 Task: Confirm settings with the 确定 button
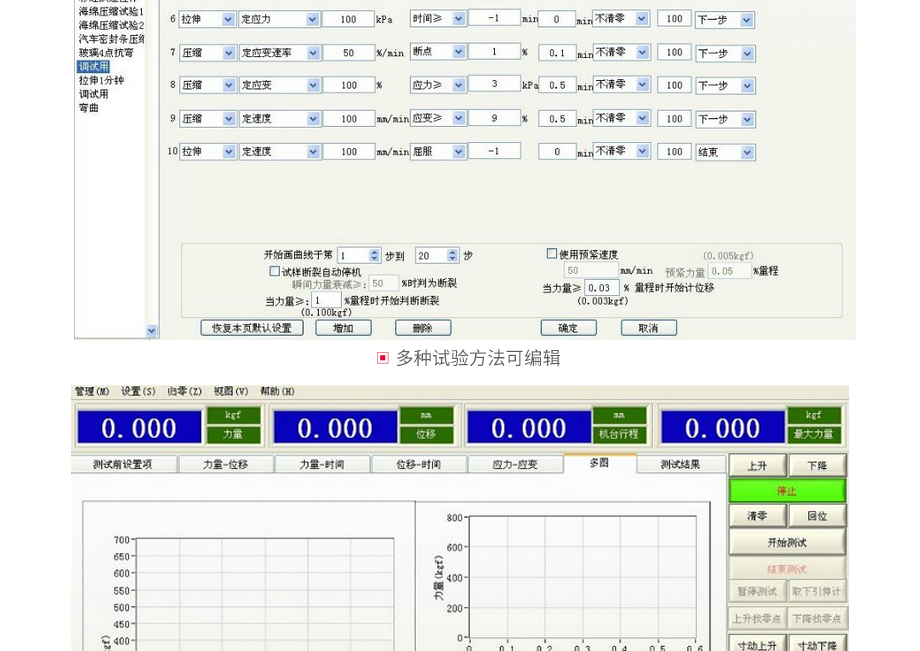coord(568,328)
